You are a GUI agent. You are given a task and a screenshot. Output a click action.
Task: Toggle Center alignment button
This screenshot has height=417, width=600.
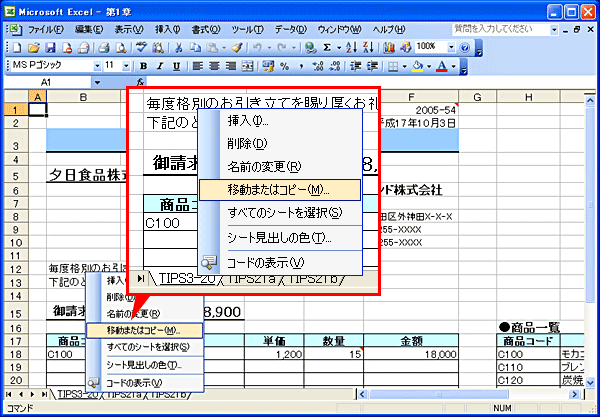[214, 67]
